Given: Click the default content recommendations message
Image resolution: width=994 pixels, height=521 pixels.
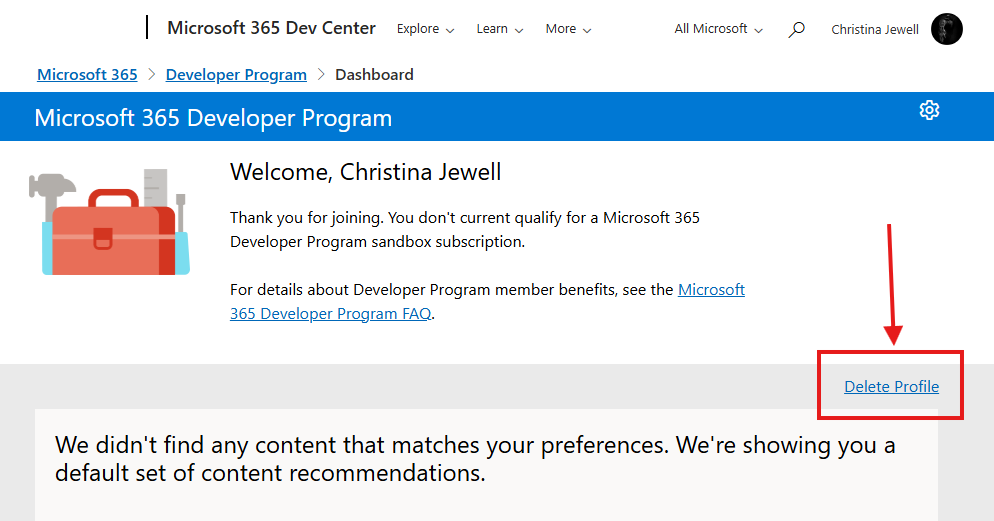Looking at the screenshot, I should 475,458.
